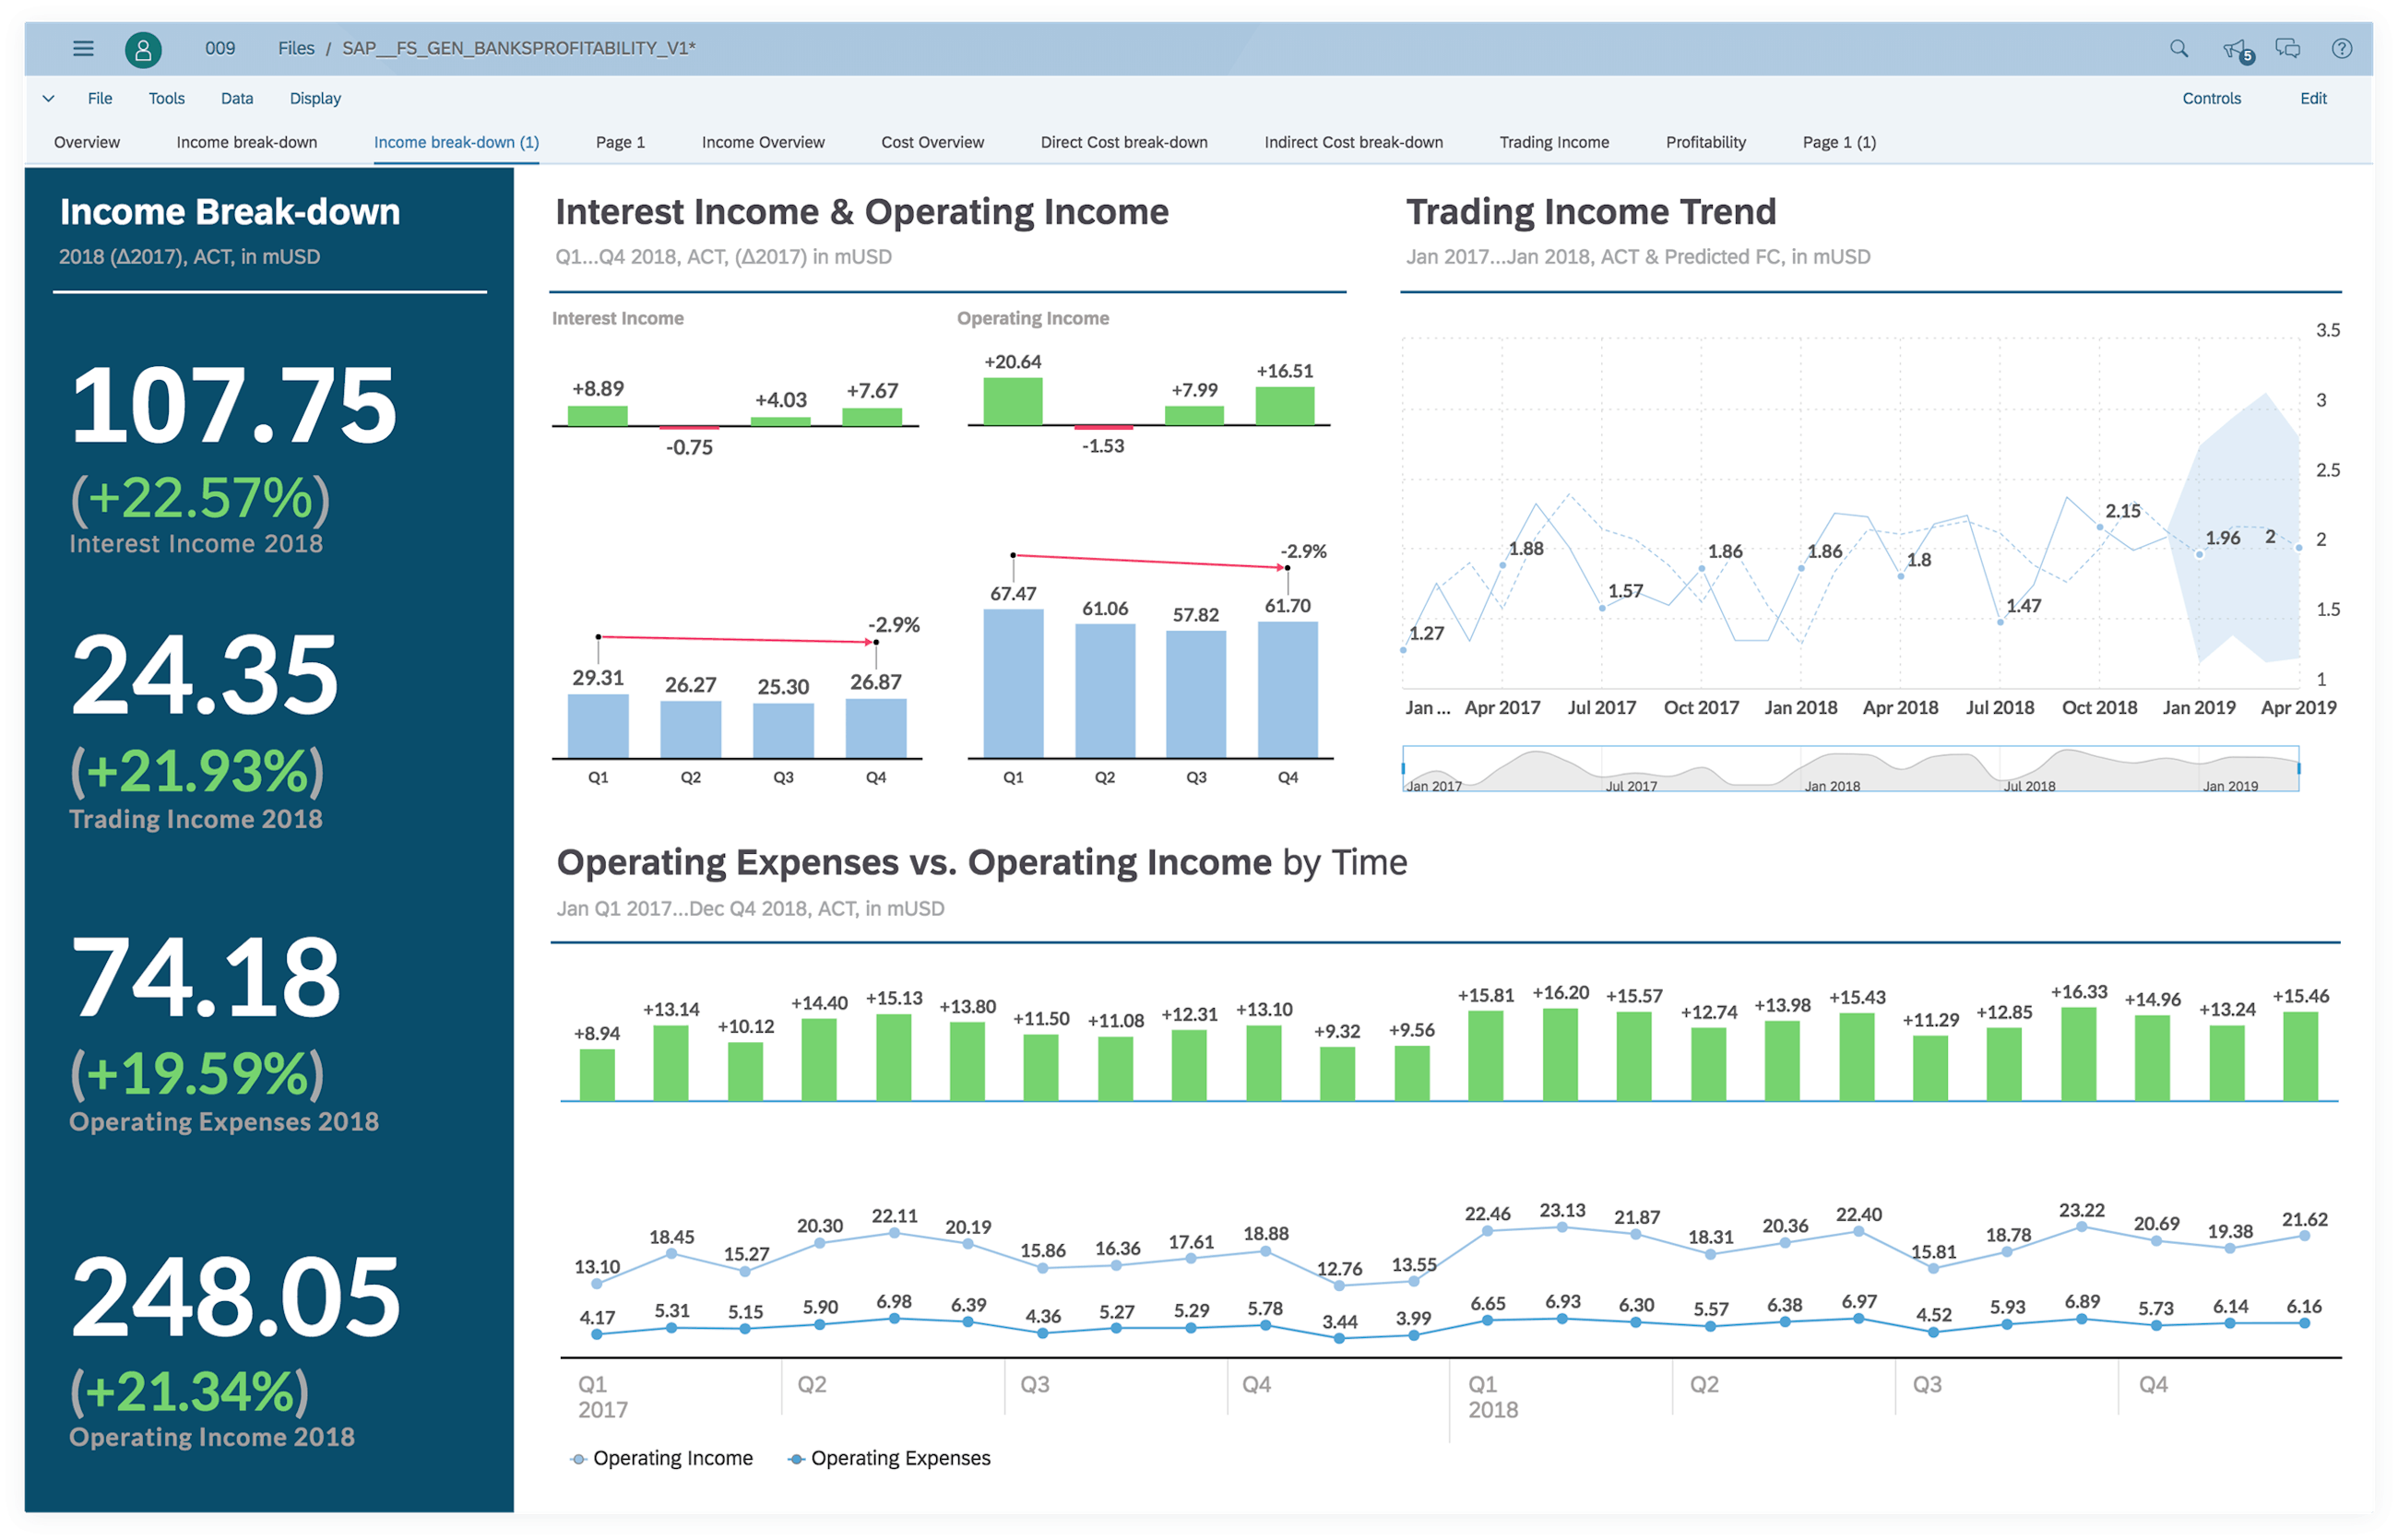Click the chat/comments icon in toolbar

coord(2290,45)
